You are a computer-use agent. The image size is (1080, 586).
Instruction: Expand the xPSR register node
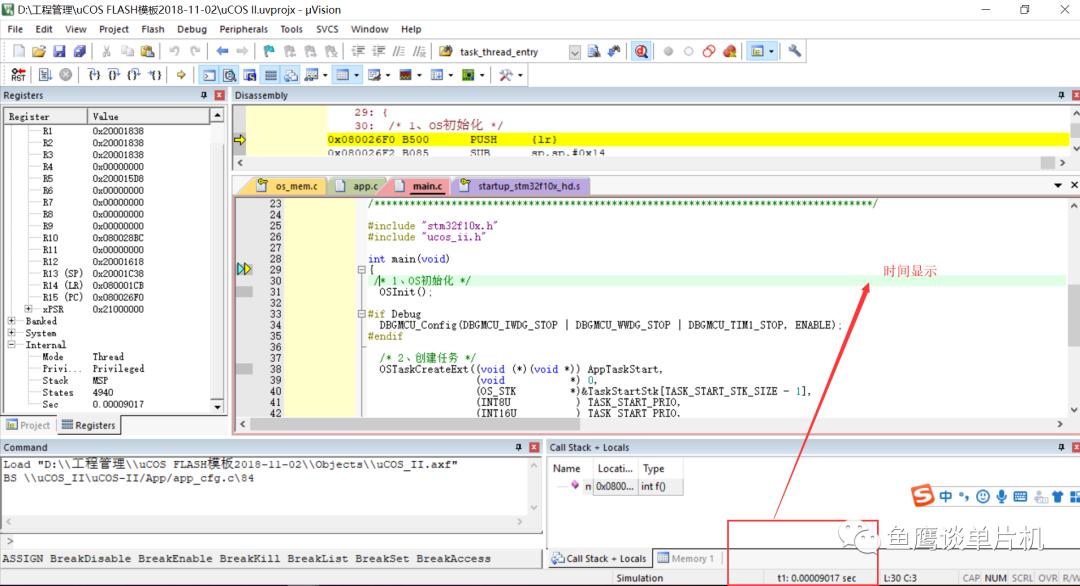(x=28, y=309)
